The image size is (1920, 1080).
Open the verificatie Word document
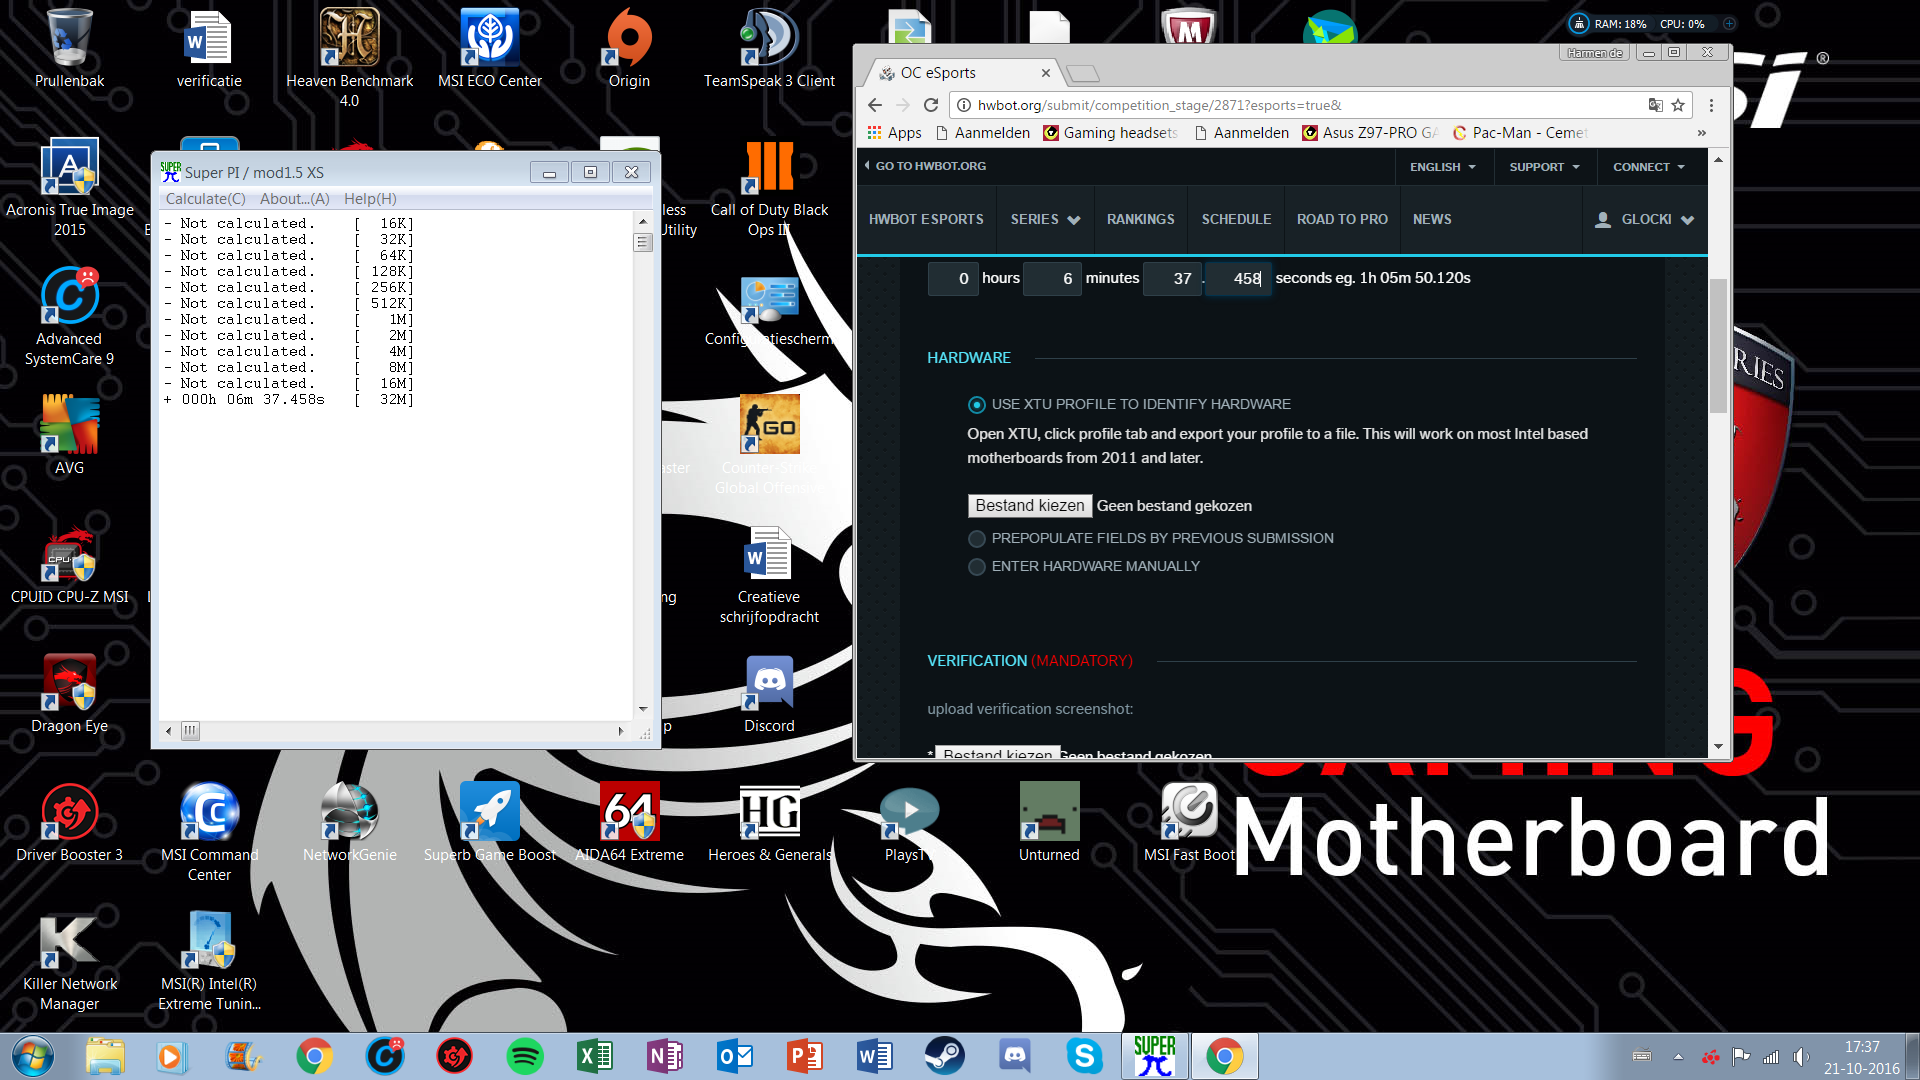coord(209,50)
